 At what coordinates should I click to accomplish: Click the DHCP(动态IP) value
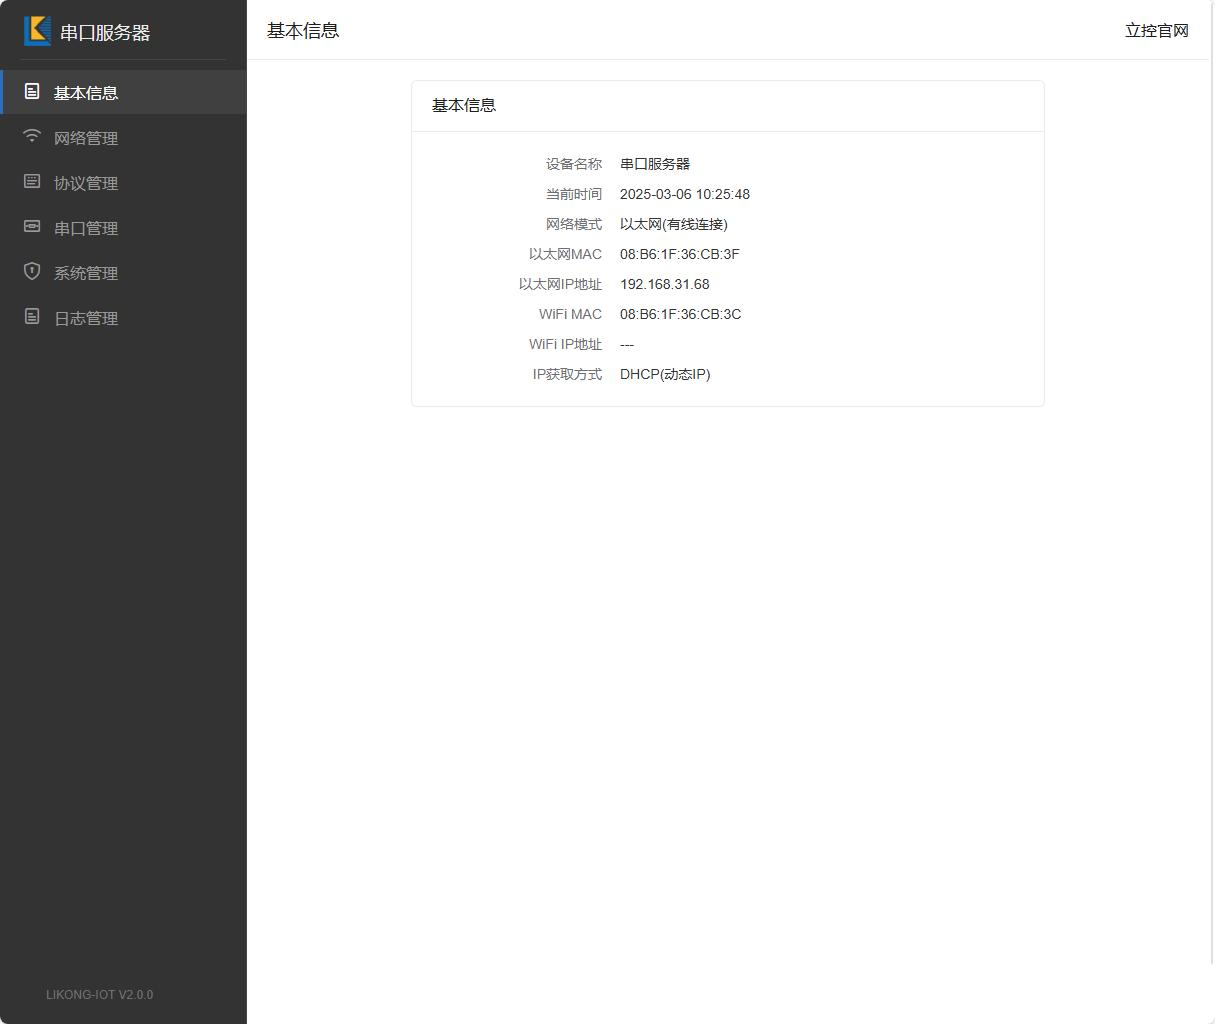tap(665, 374)
